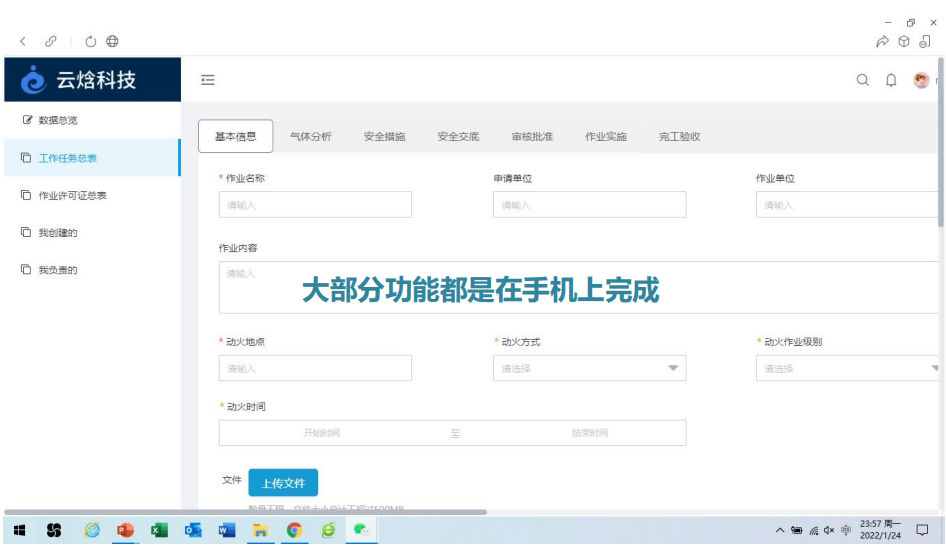Click the refresh icon in top bar

pyautogui.click(x=91, y=41)
